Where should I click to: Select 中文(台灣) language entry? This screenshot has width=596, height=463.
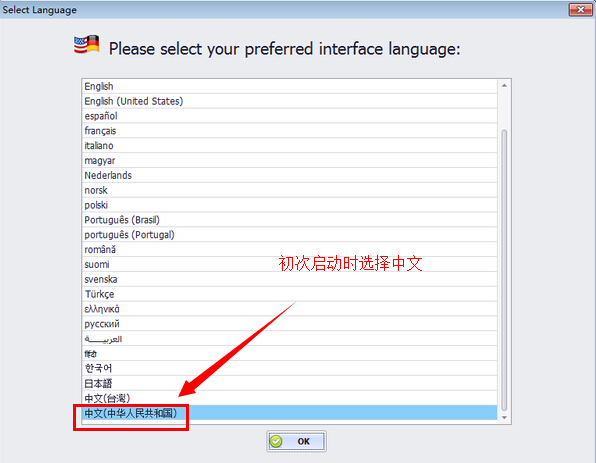pyautogui.click(x=290, y=398)
